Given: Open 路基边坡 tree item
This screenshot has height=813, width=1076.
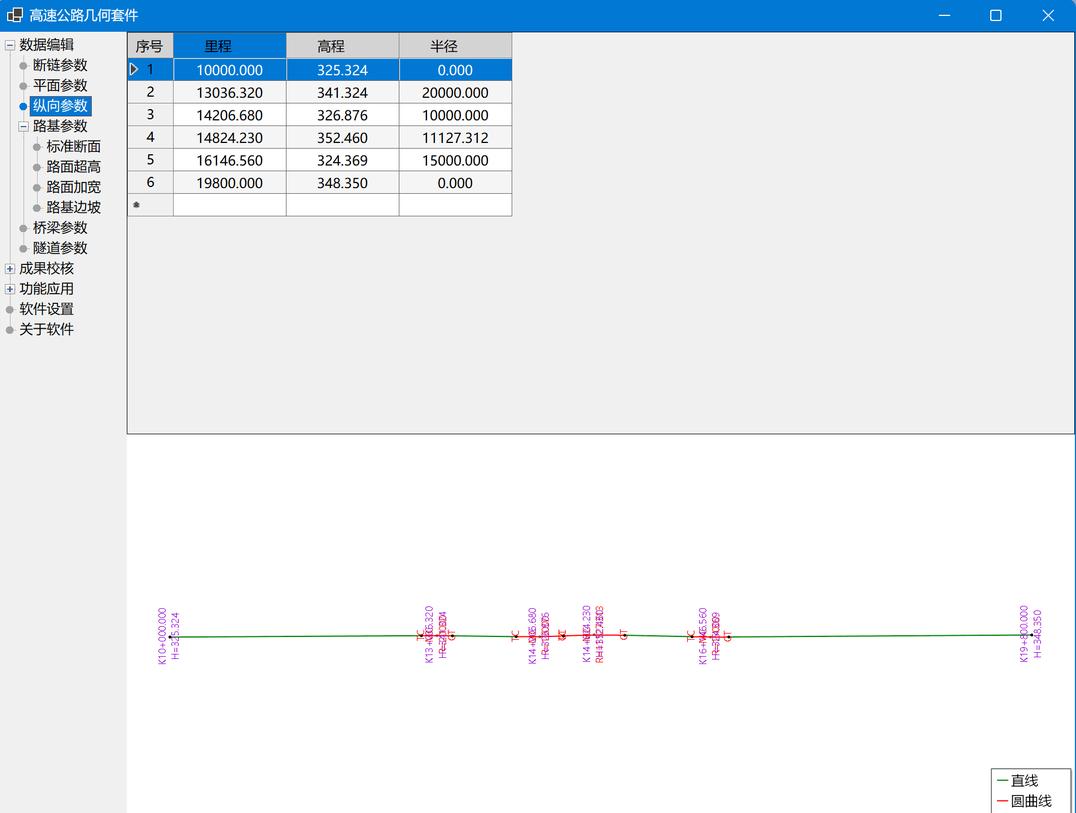Looking at the screenshot, I should point(73,207).
